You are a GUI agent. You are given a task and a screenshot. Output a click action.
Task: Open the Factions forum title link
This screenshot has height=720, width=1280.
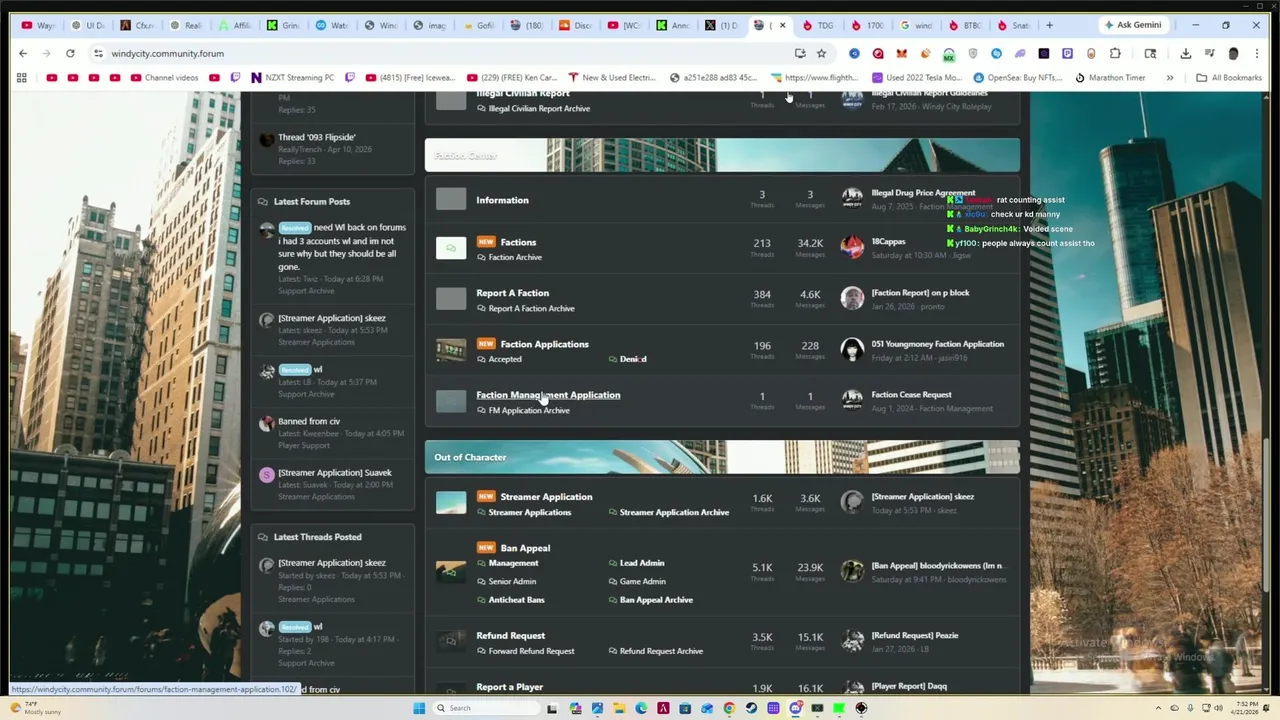coord(518,242)
